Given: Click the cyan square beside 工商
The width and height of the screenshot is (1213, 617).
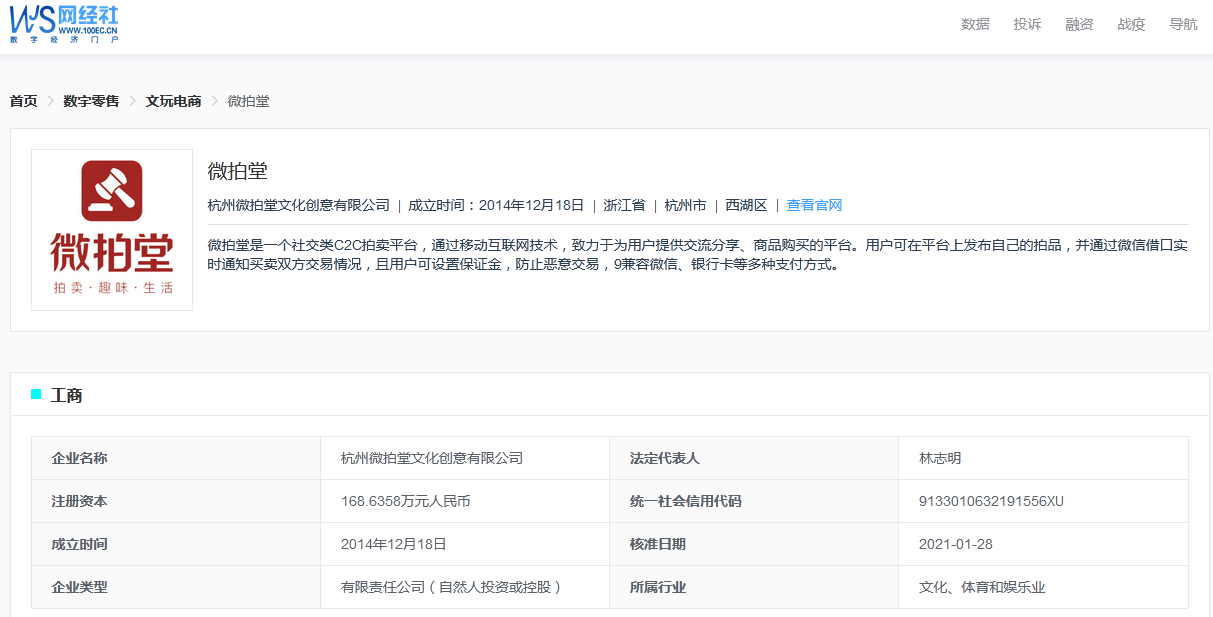Looking at the screenshot, I should (x=36, y=394).
